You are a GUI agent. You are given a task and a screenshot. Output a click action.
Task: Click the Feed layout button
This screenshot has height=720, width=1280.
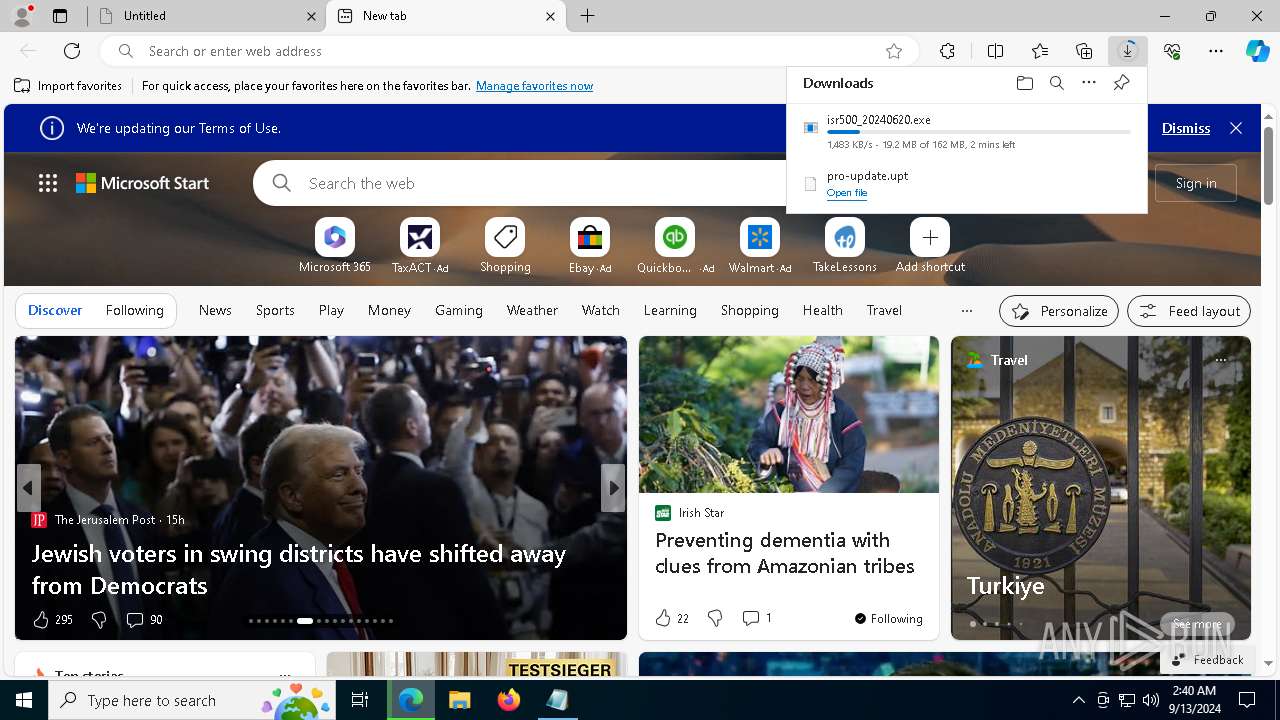(x=1189, y=311)
